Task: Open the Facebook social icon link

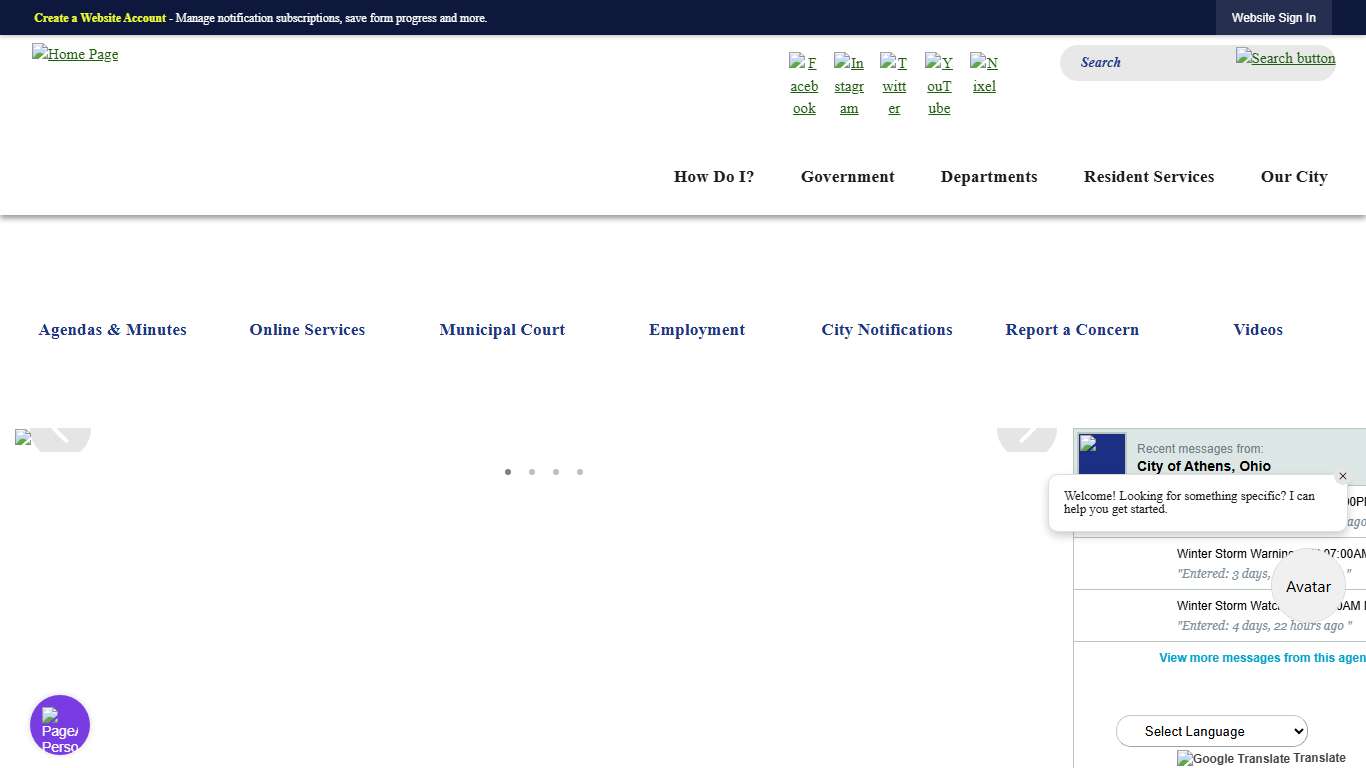Action: (804, 85)
